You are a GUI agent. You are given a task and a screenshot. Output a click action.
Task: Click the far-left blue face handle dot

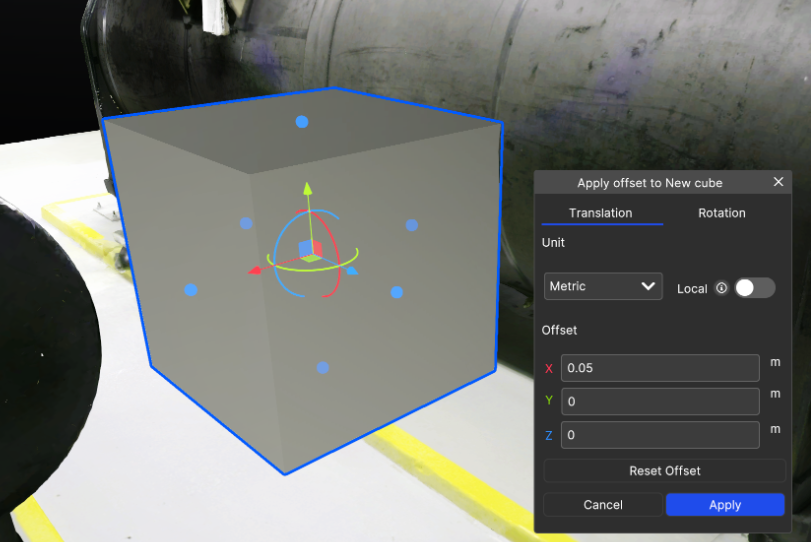coord(191,290)
